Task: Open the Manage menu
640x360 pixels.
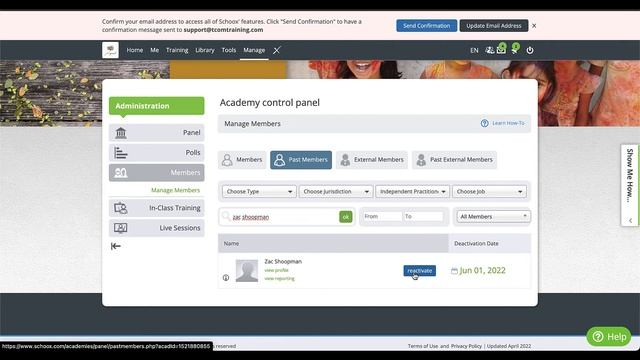Action: 254,50
